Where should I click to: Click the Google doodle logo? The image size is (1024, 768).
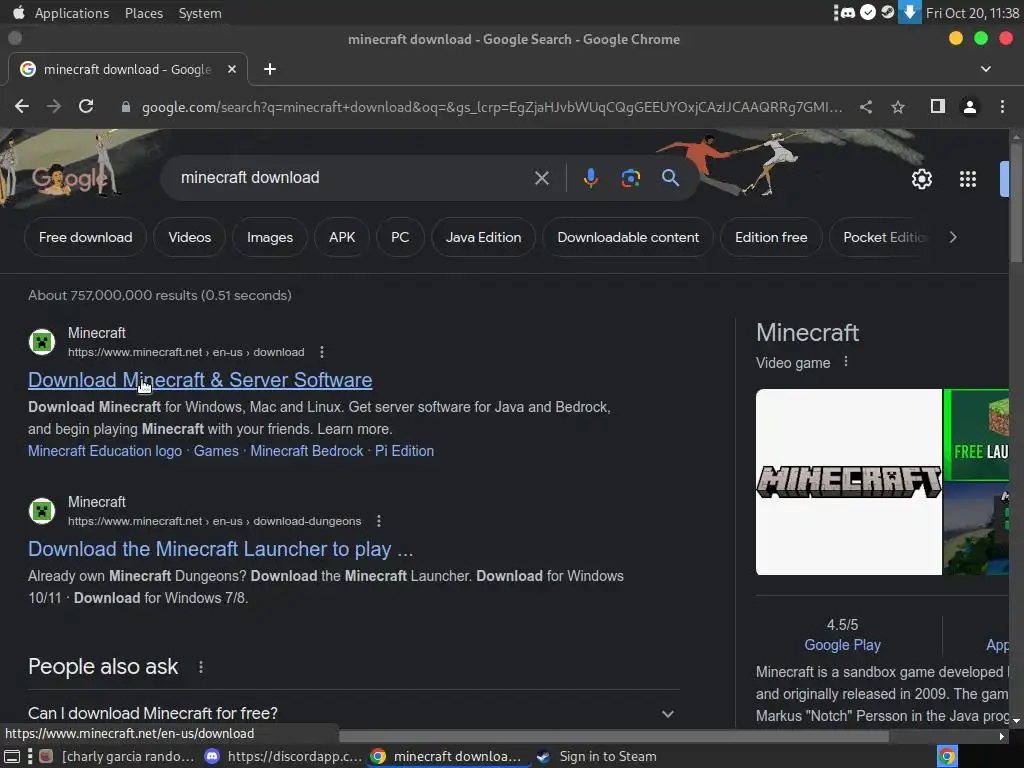point(69,178)
